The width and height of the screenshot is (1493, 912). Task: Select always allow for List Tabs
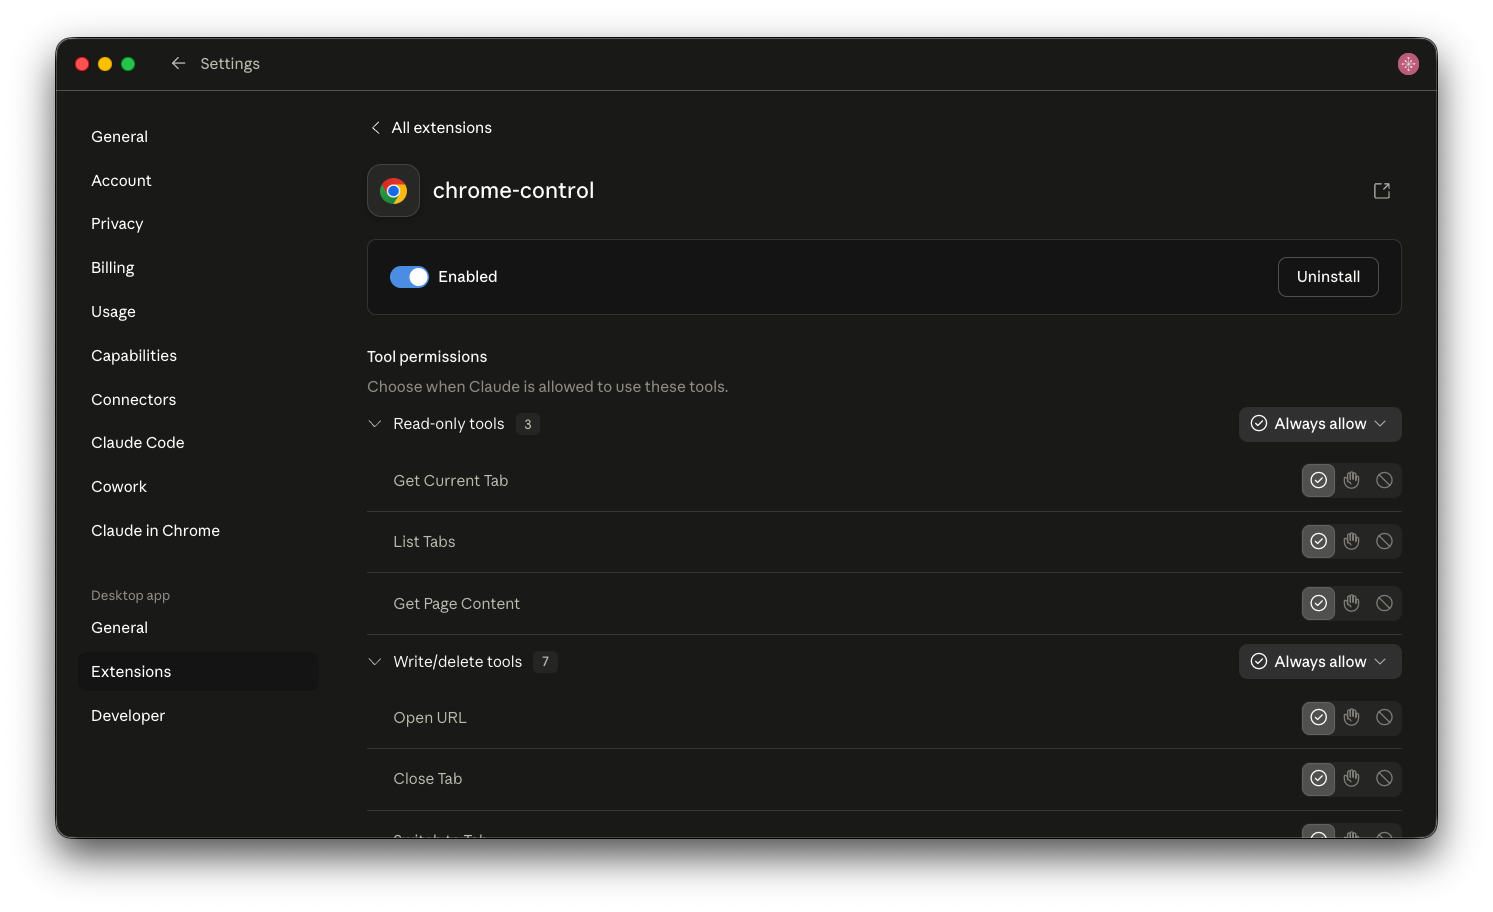(1318, 541)
